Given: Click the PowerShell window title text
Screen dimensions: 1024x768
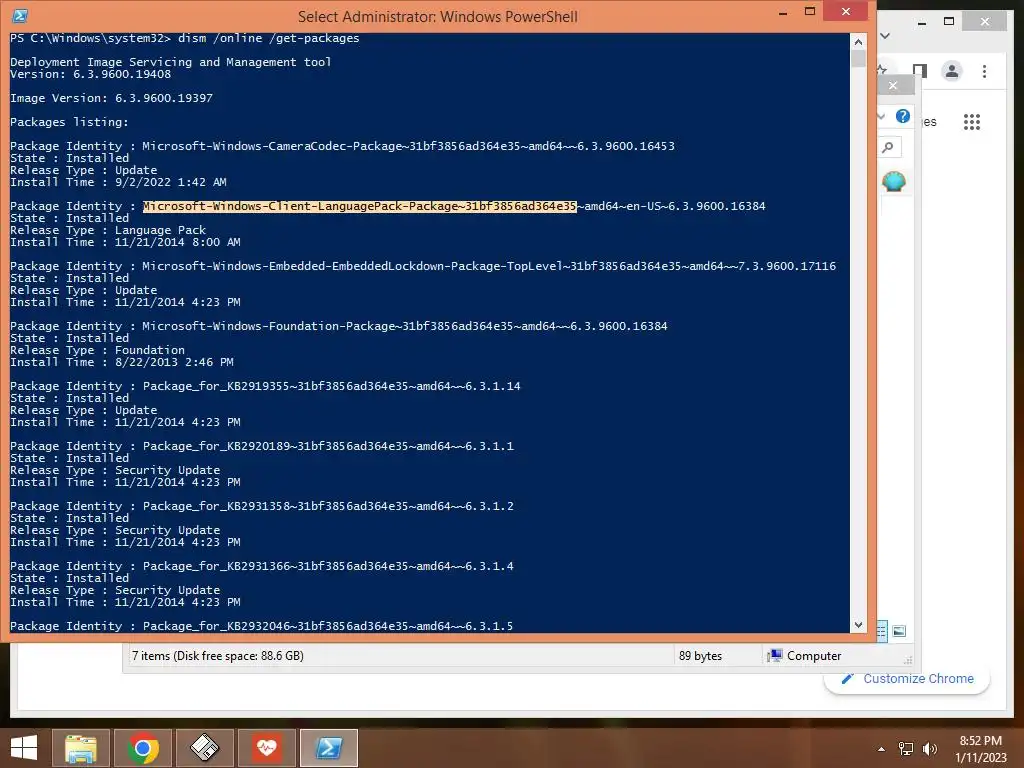Looking at the screenshot, I should click(x=438, y=16).
